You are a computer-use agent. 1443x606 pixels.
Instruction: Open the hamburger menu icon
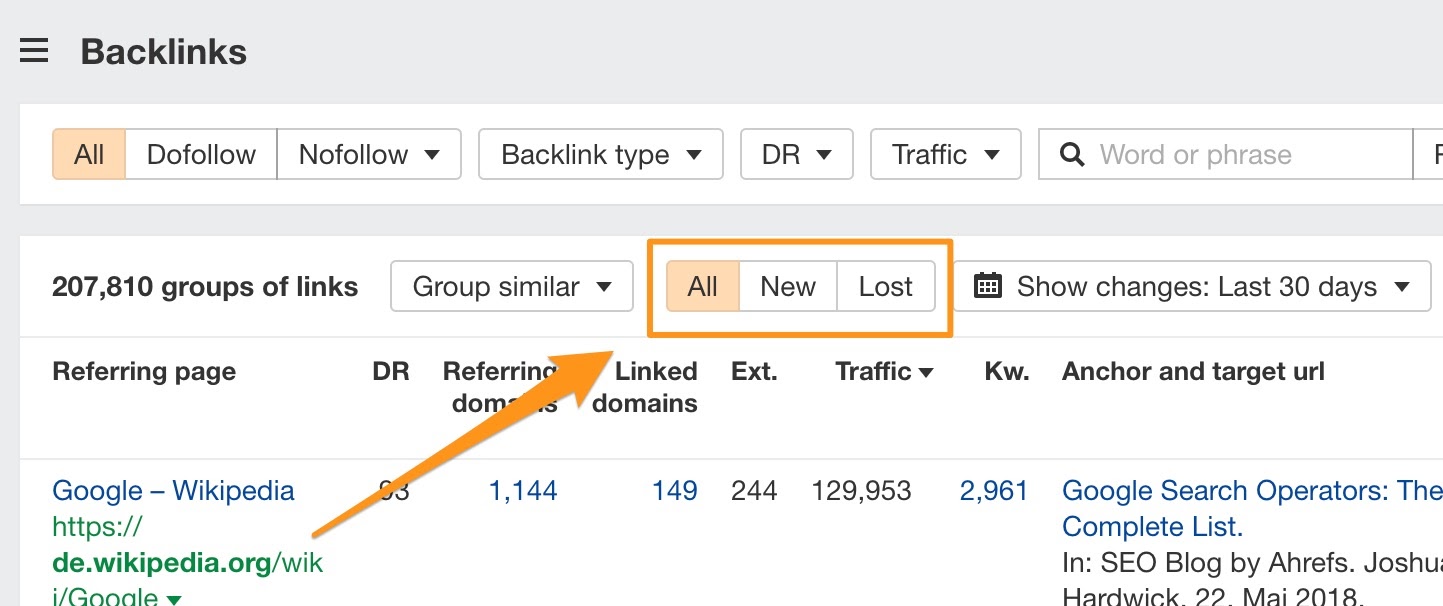click(34, 51)
